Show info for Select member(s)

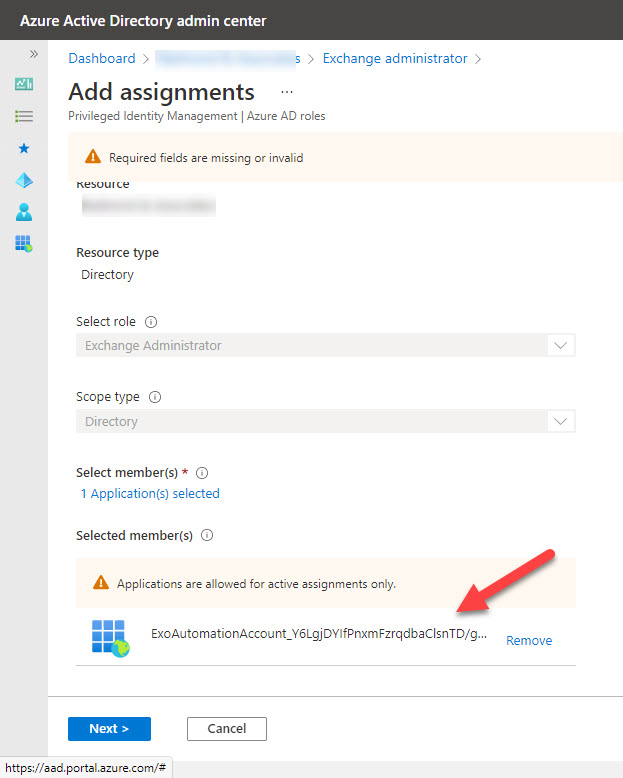coord(202,473)
